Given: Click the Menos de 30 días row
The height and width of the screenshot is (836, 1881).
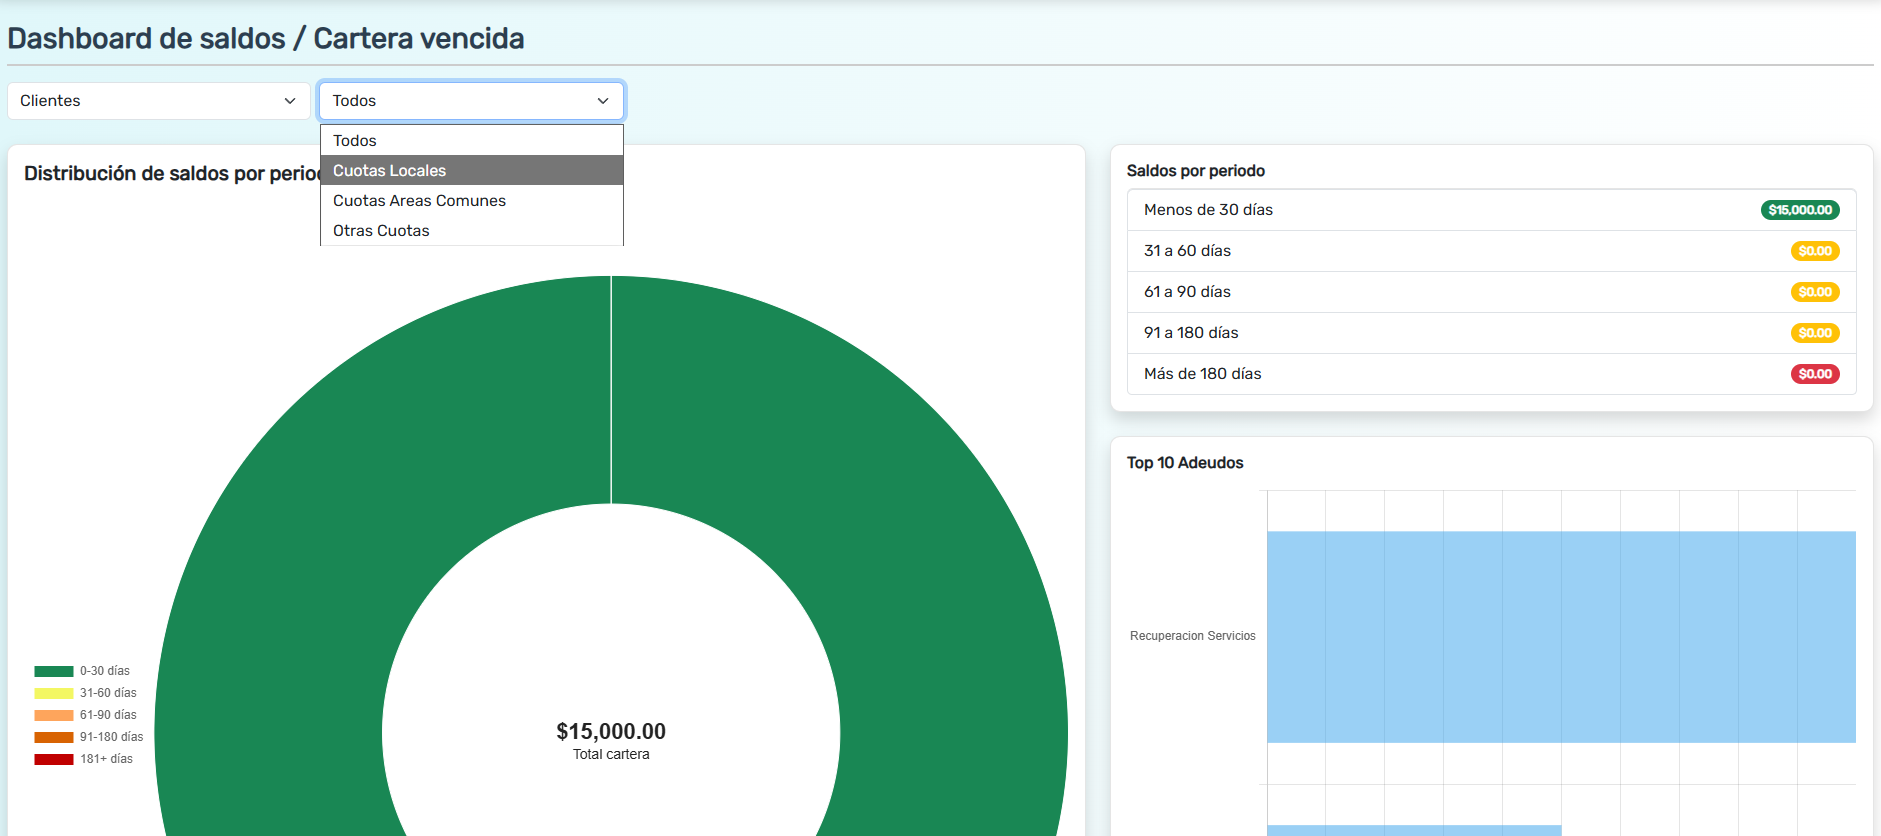Looking at the screenshot, I should click(1400, 210).
